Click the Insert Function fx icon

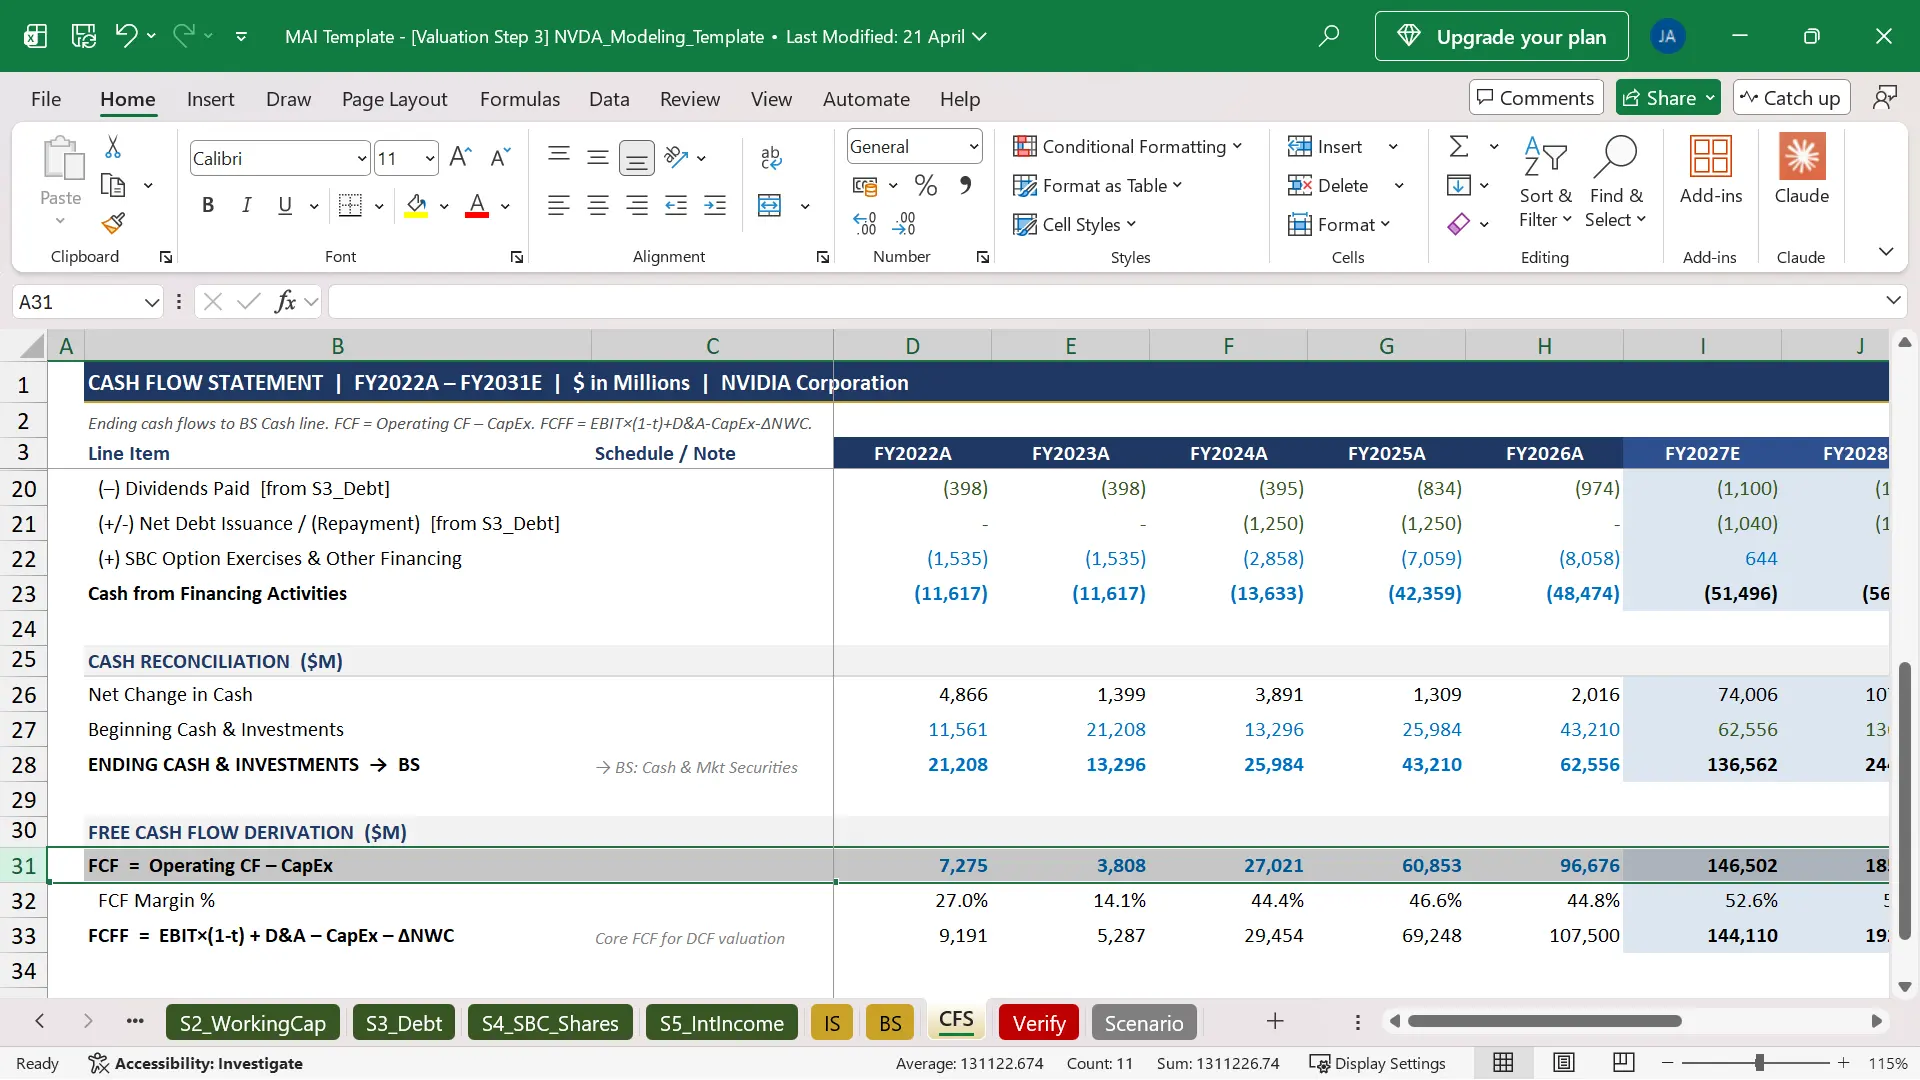coord(285,301)
